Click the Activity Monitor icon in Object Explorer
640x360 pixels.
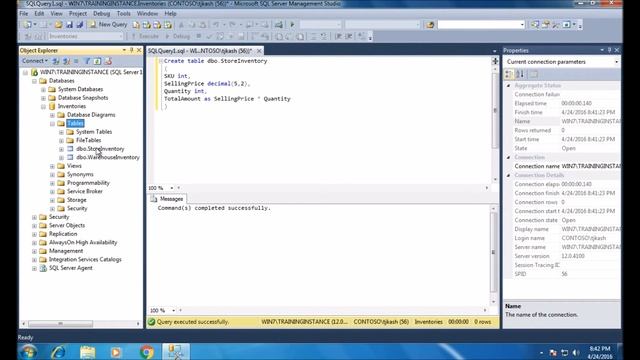[108, 61]
